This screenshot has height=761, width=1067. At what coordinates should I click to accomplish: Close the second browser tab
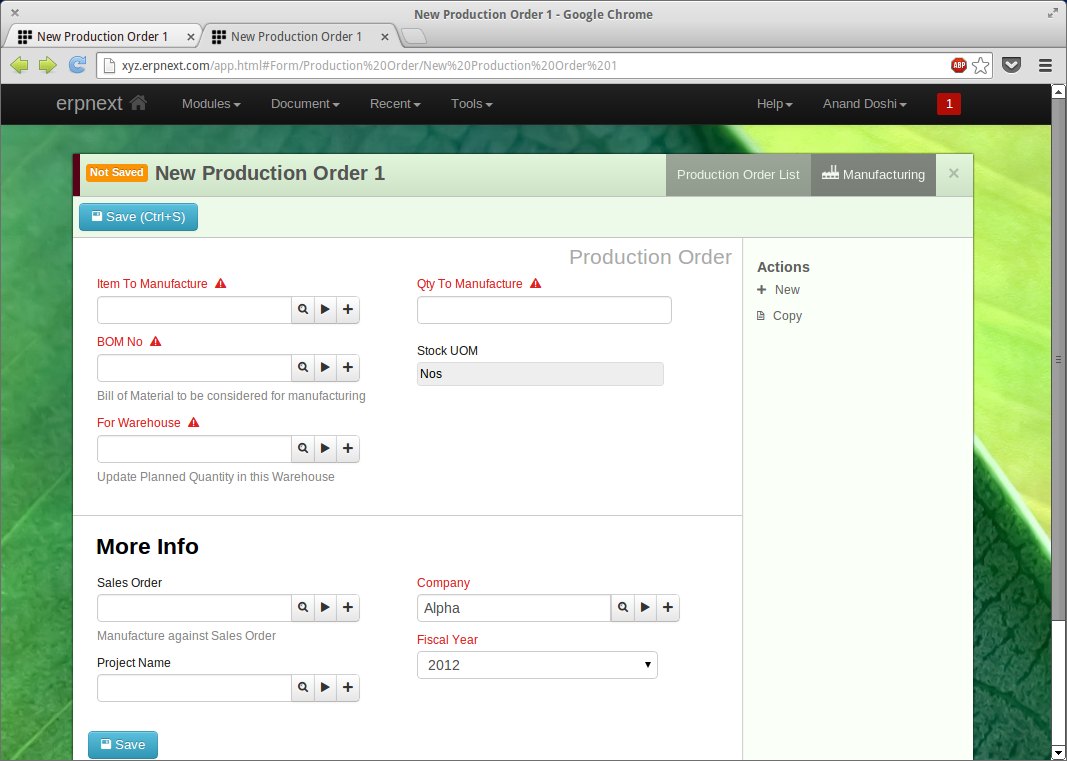(x=385, y=37)
